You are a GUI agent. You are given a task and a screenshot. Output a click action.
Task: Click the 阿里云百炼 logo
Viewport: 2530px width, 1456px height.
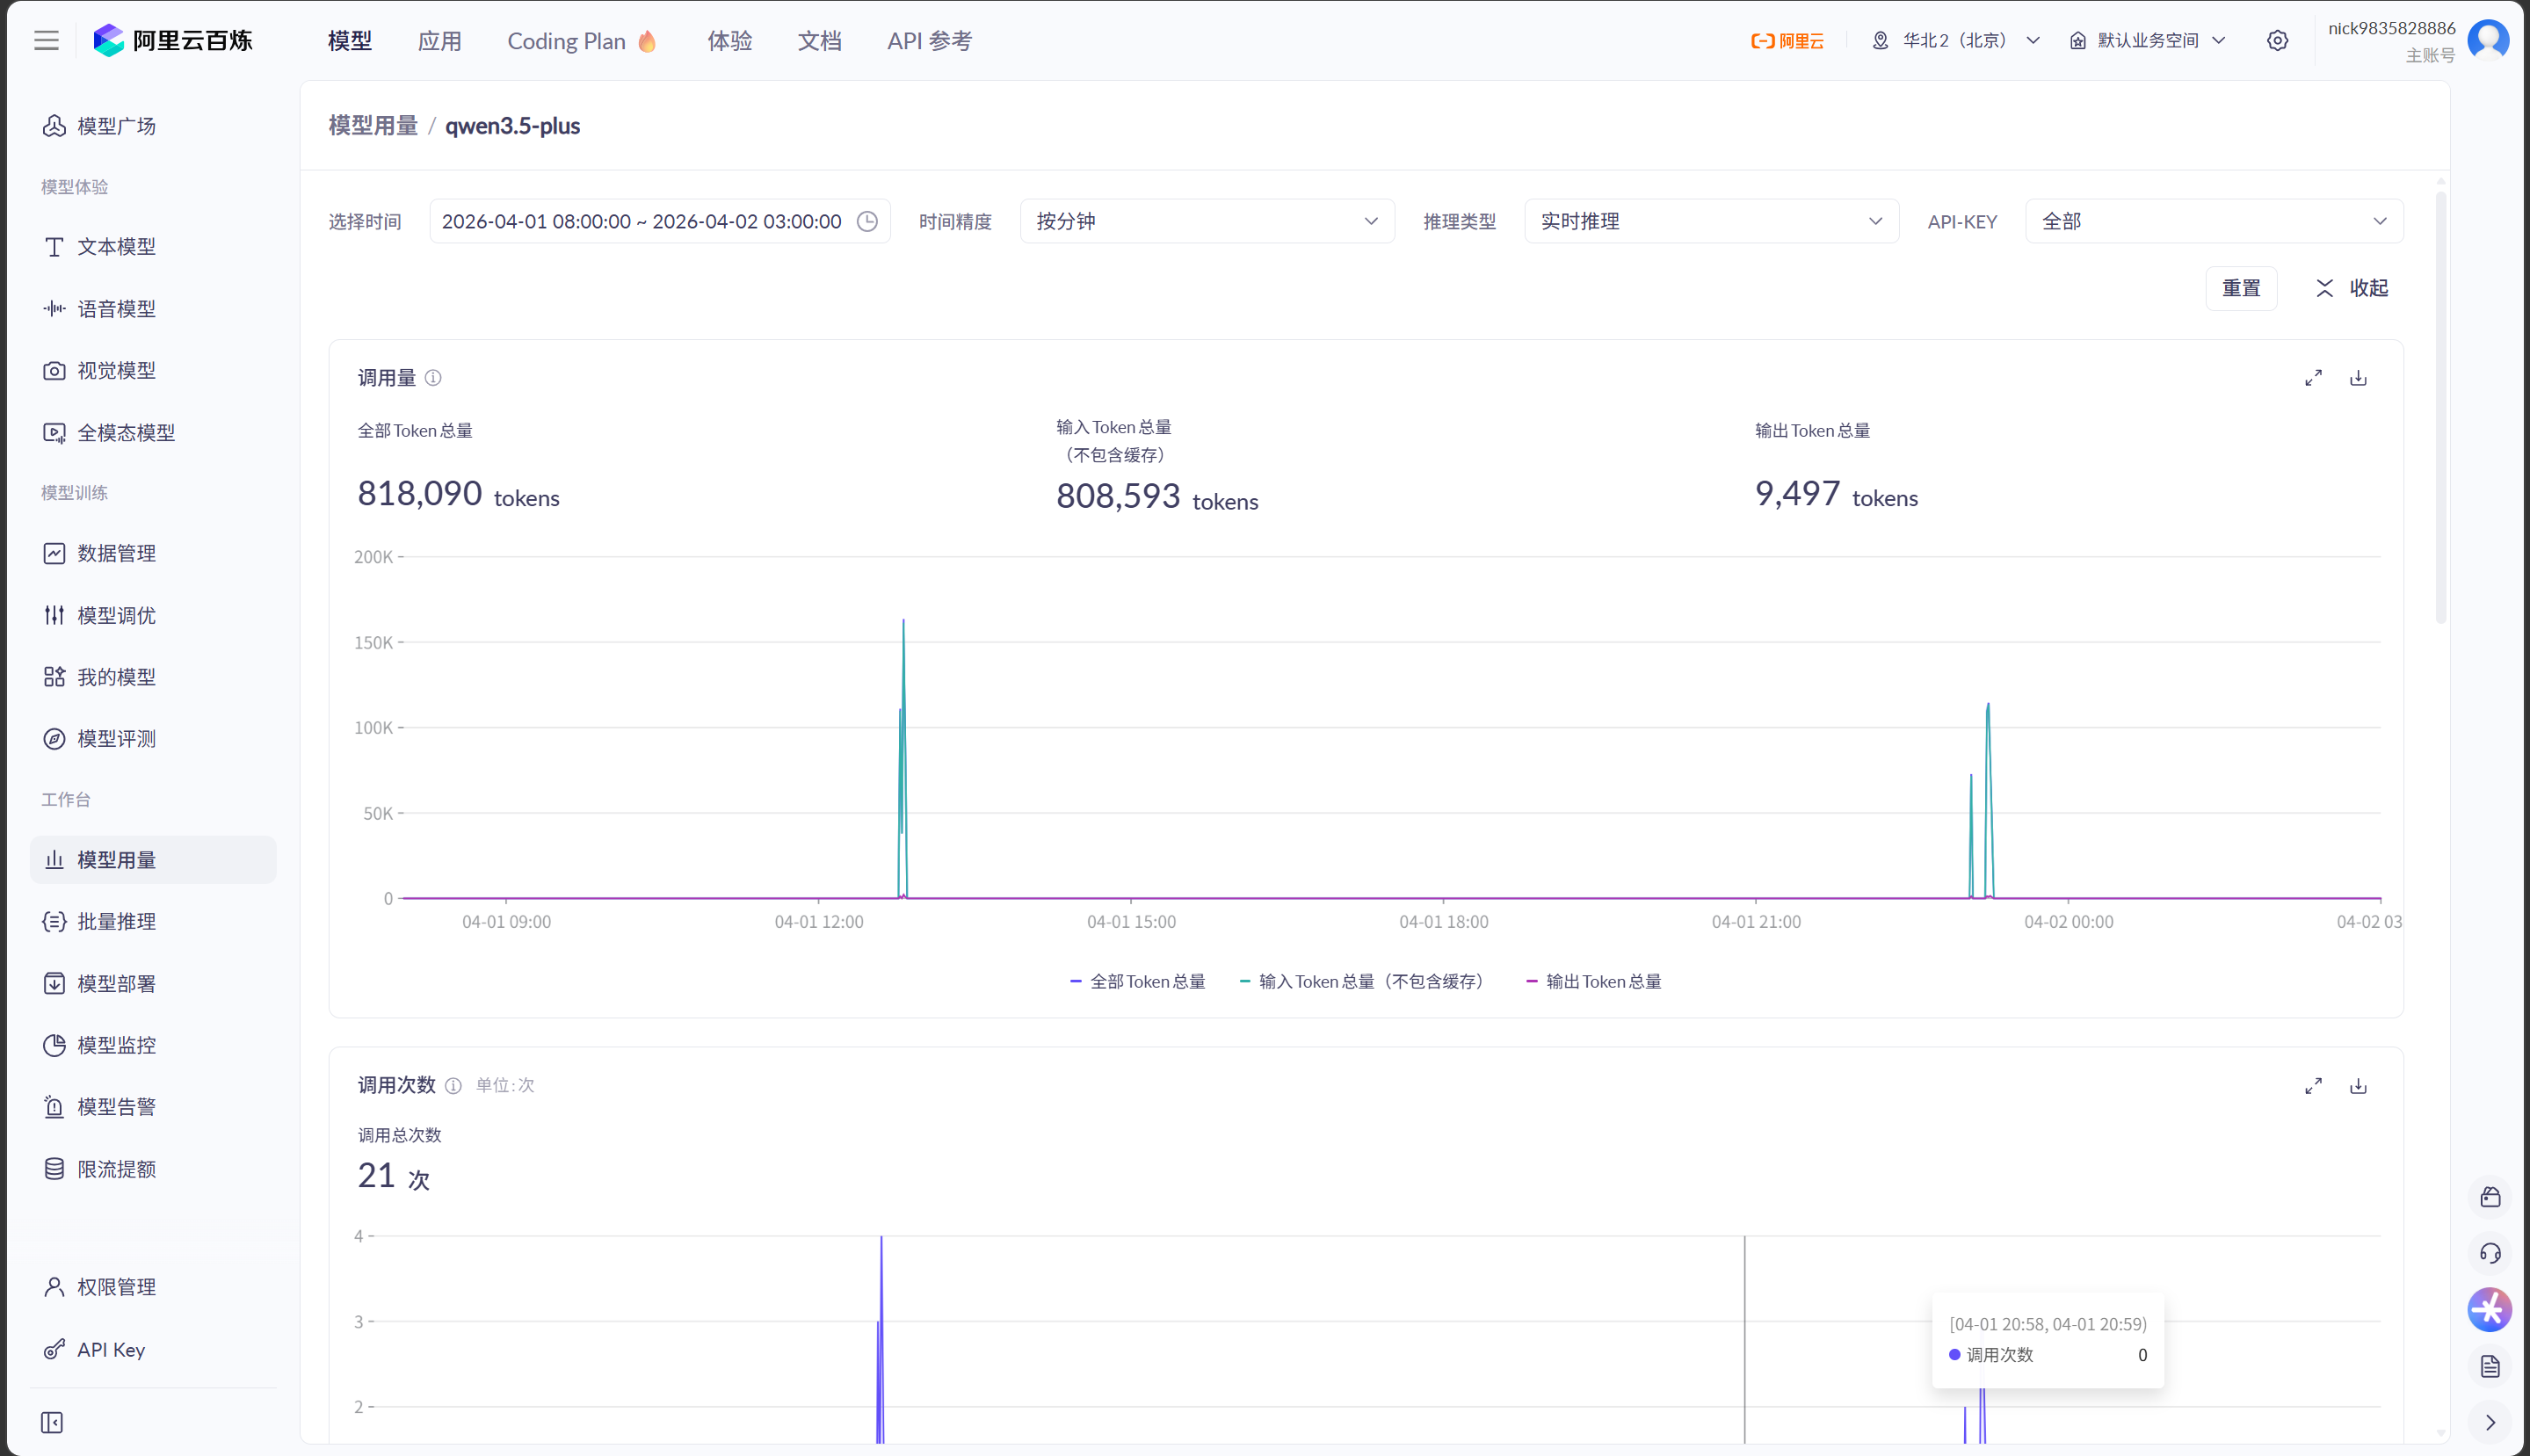point(172,40)
